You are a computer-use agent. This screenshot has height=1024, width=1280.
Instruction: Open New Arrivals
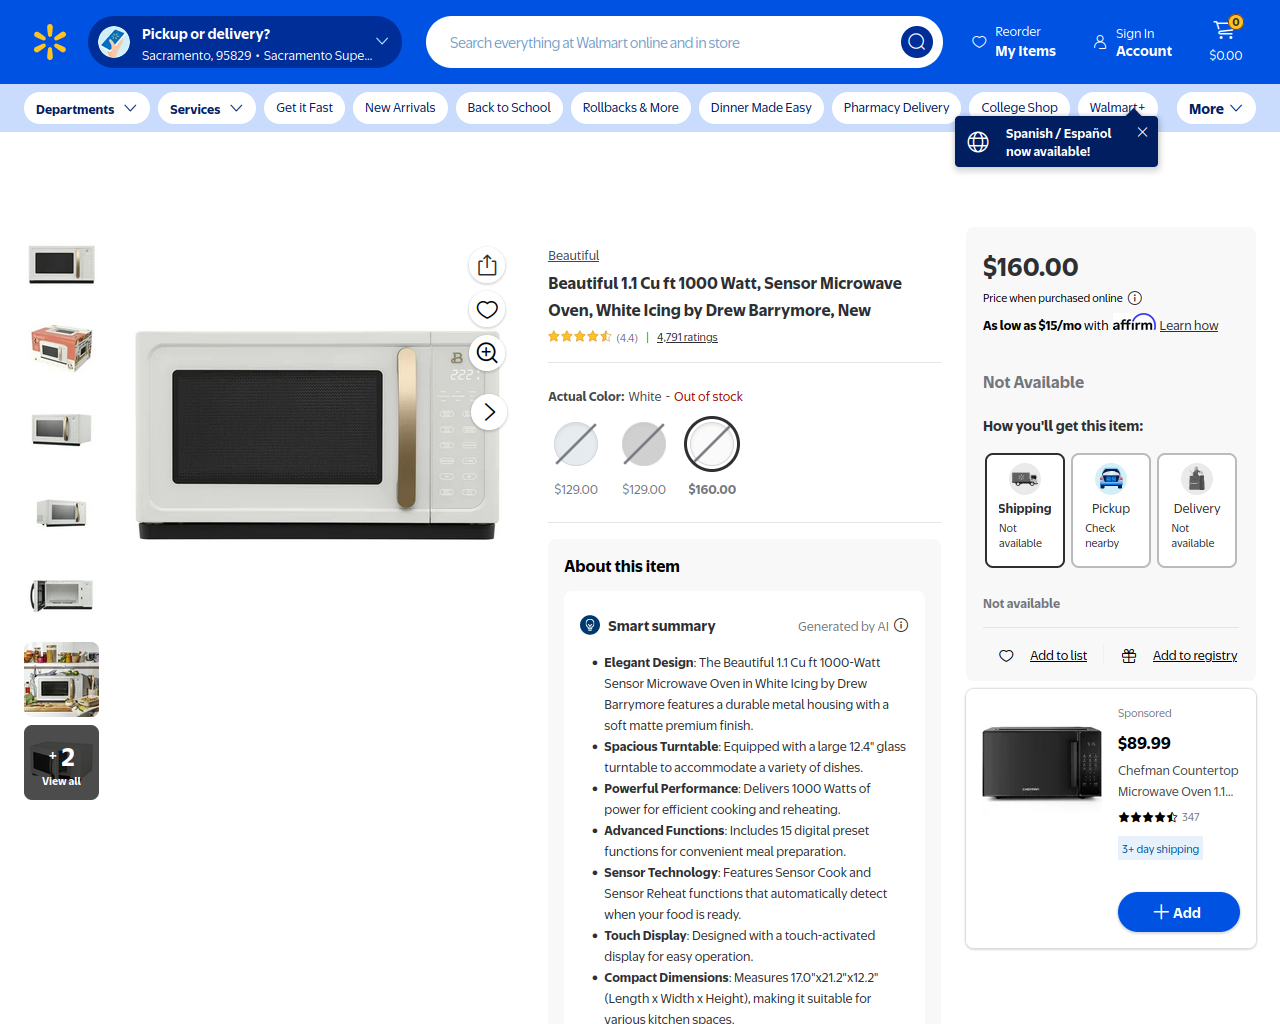pyautogui.click(x=400, y=108)
